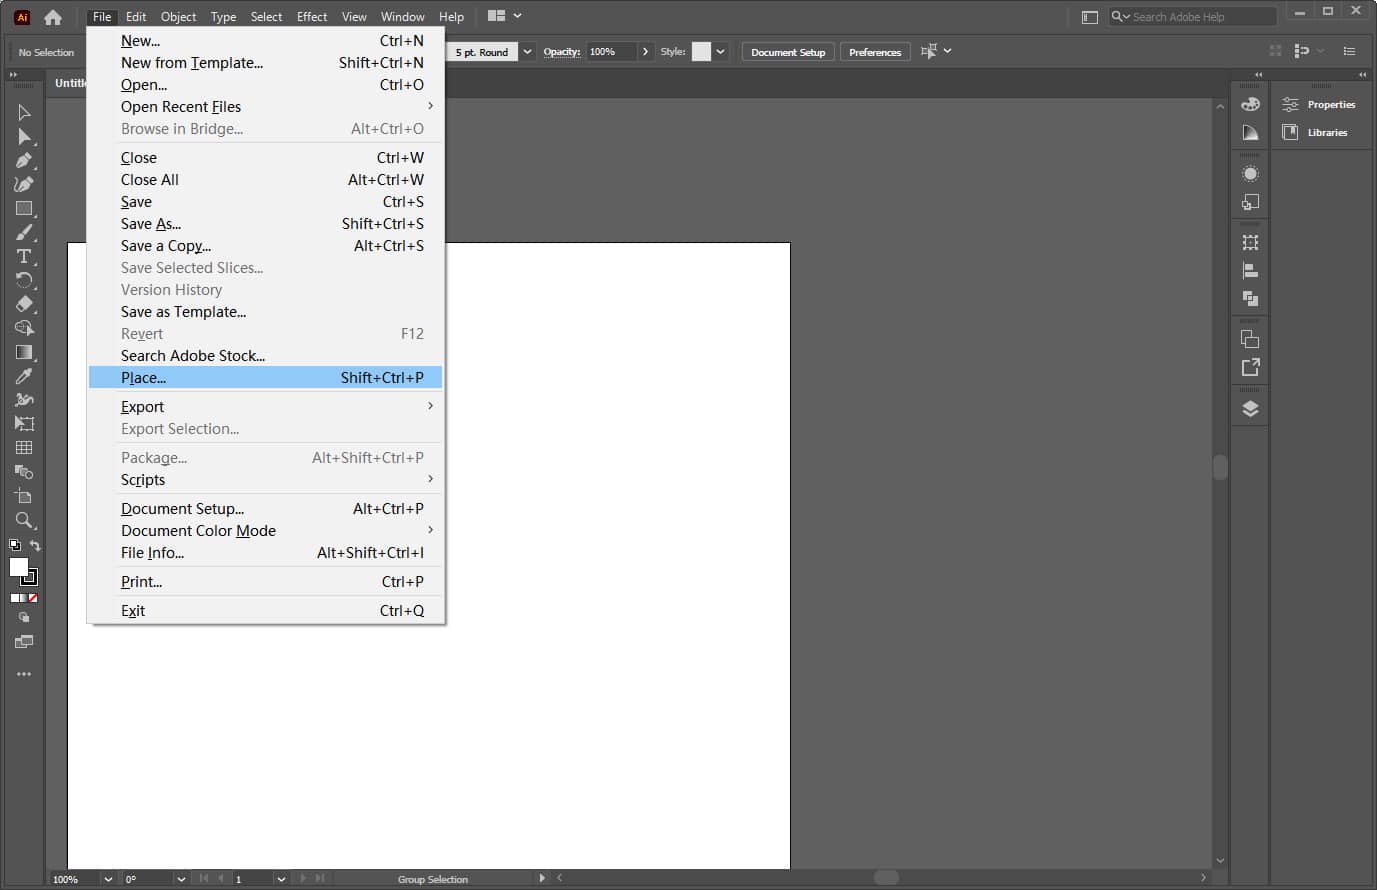1377x890 pixels.
Task: Open the Artboards panel icon
Action: tap(1250, 339)
